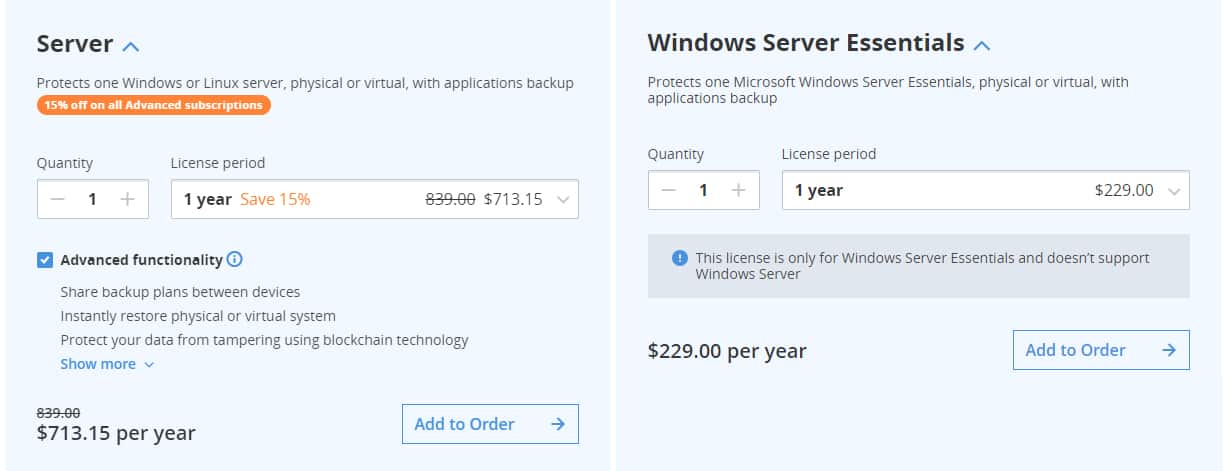Click the '$713.15 per year' total
This screenshot has height=471, width=1228.
coord(116,433)
